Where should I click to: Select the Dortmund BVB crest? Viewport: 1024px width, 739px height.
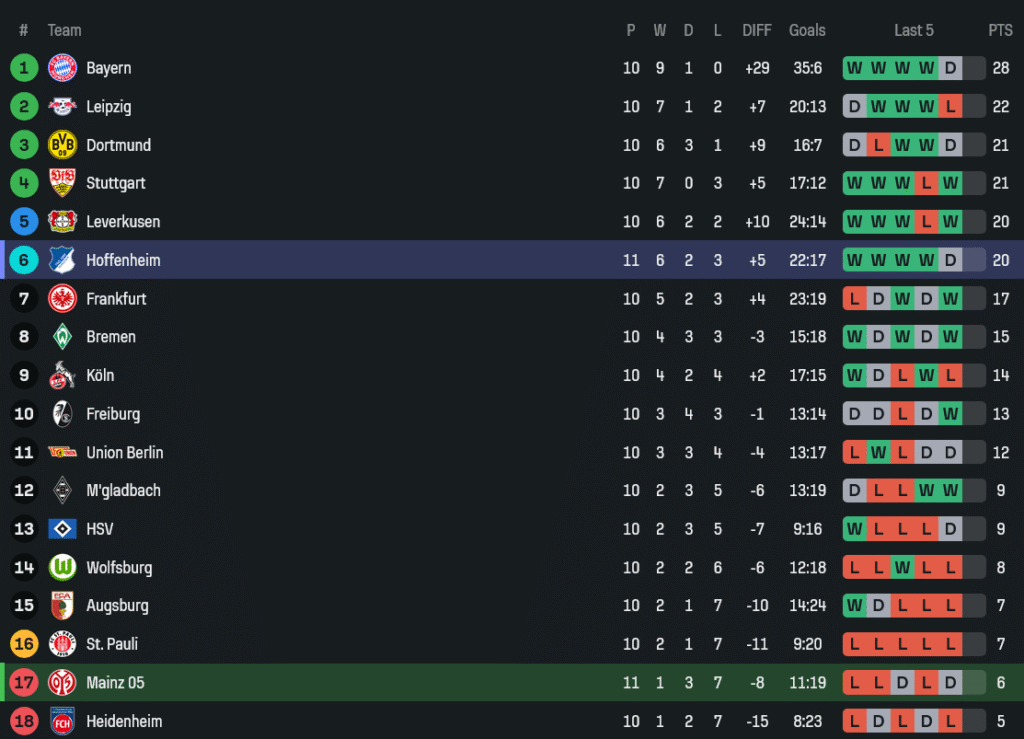(x=62, y=145)
